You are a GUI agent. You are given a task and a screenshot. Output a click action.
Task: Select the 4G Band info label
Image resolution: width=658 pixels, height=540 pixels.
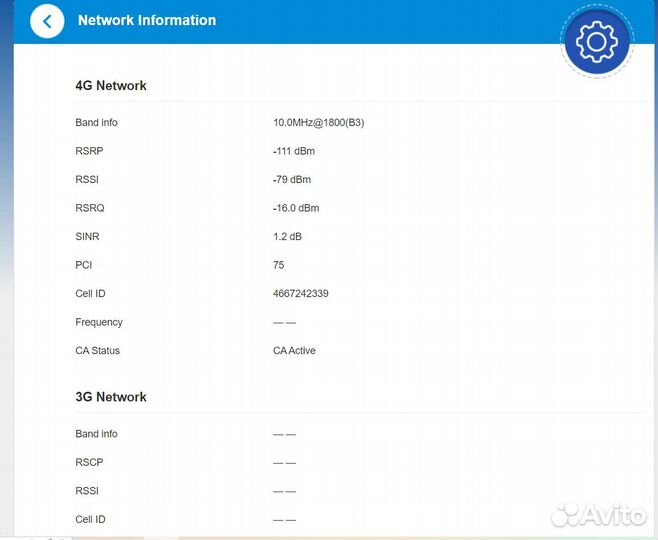[x=96, y=123]
